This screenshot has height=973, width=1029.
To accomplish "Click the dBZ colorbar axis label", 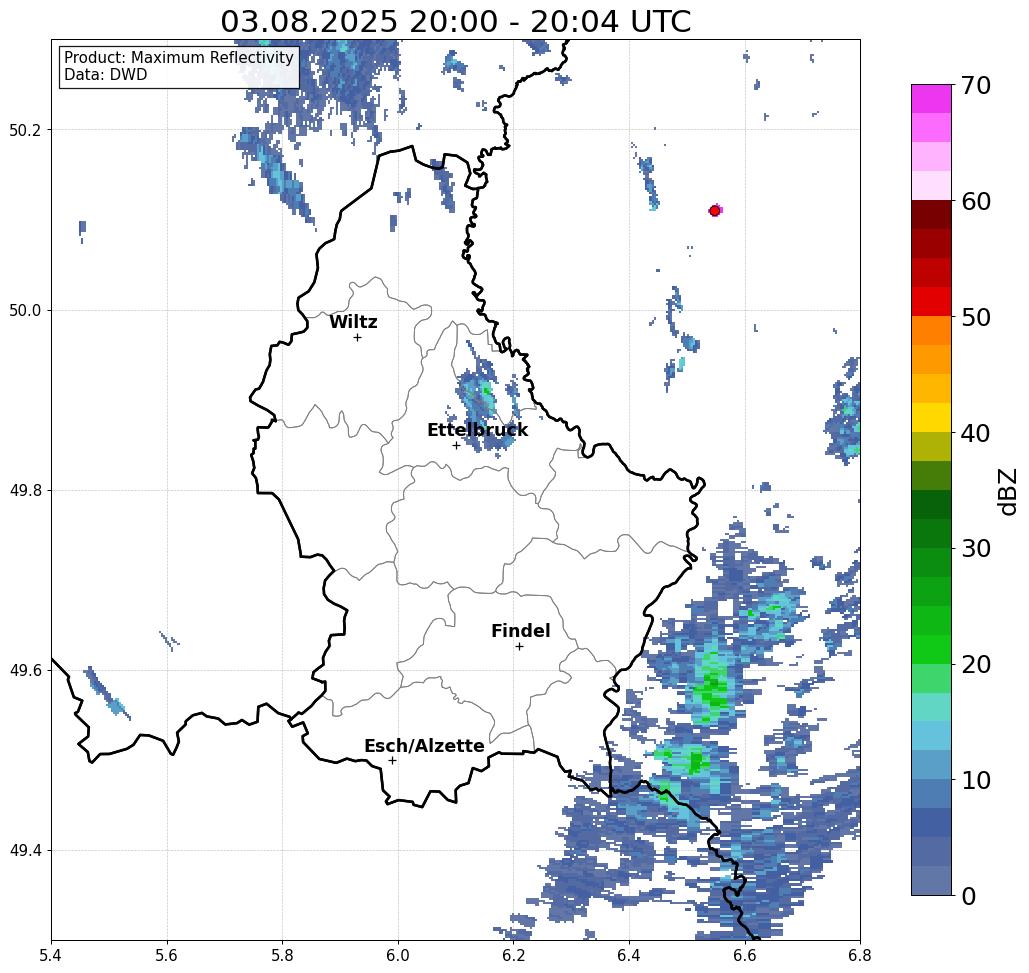I will pos(1007,491).
